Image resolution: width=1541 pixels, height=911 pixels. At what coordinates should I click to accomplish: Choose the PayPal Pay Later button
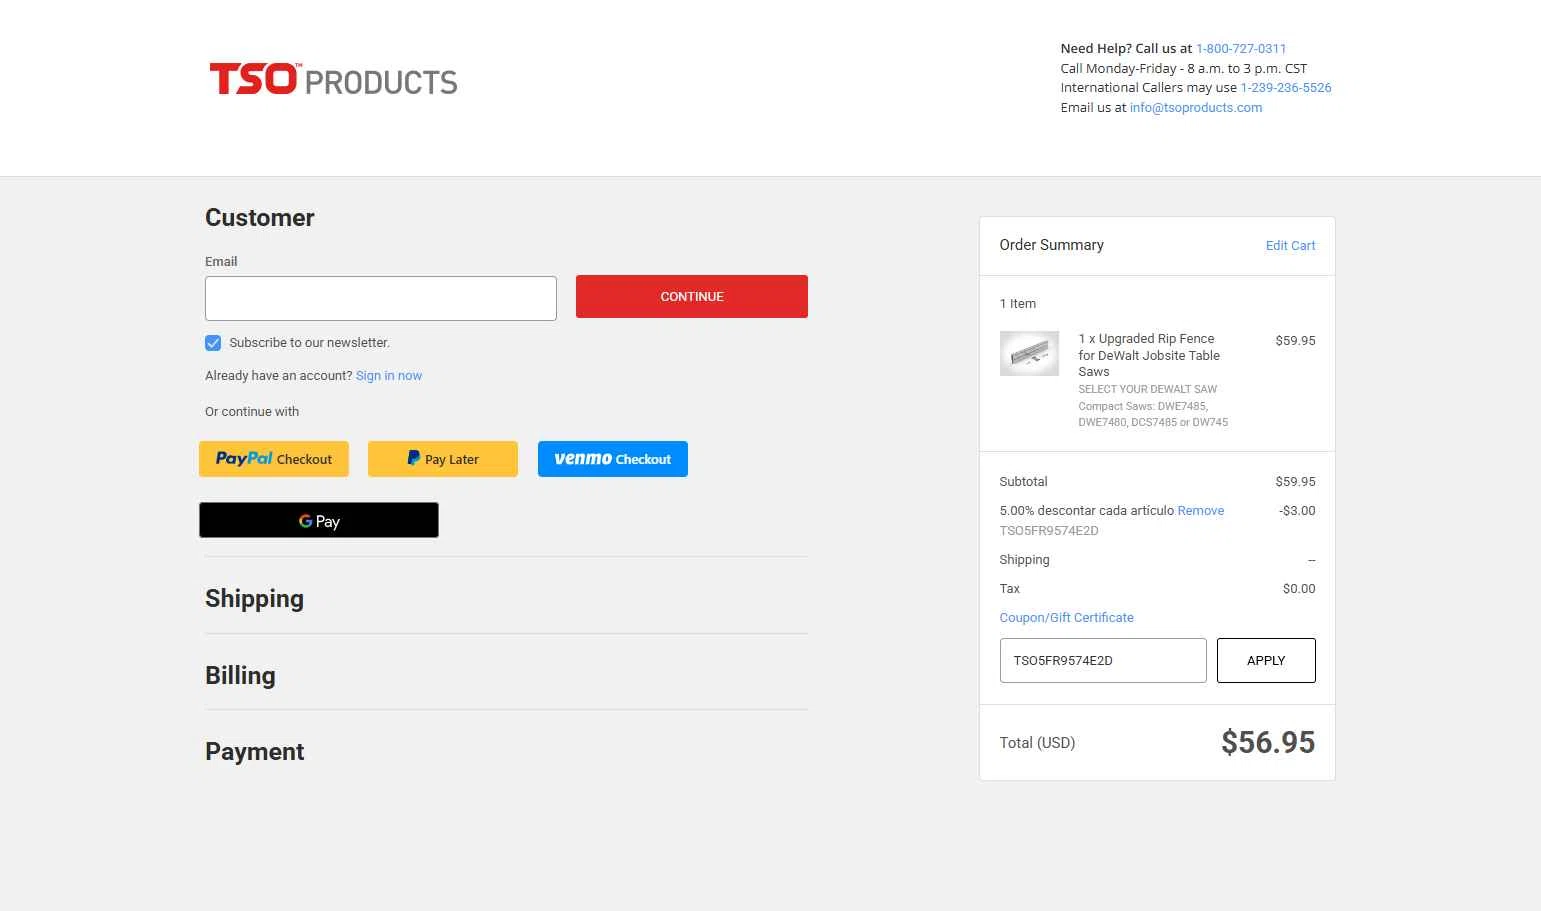tap(443, 459)
